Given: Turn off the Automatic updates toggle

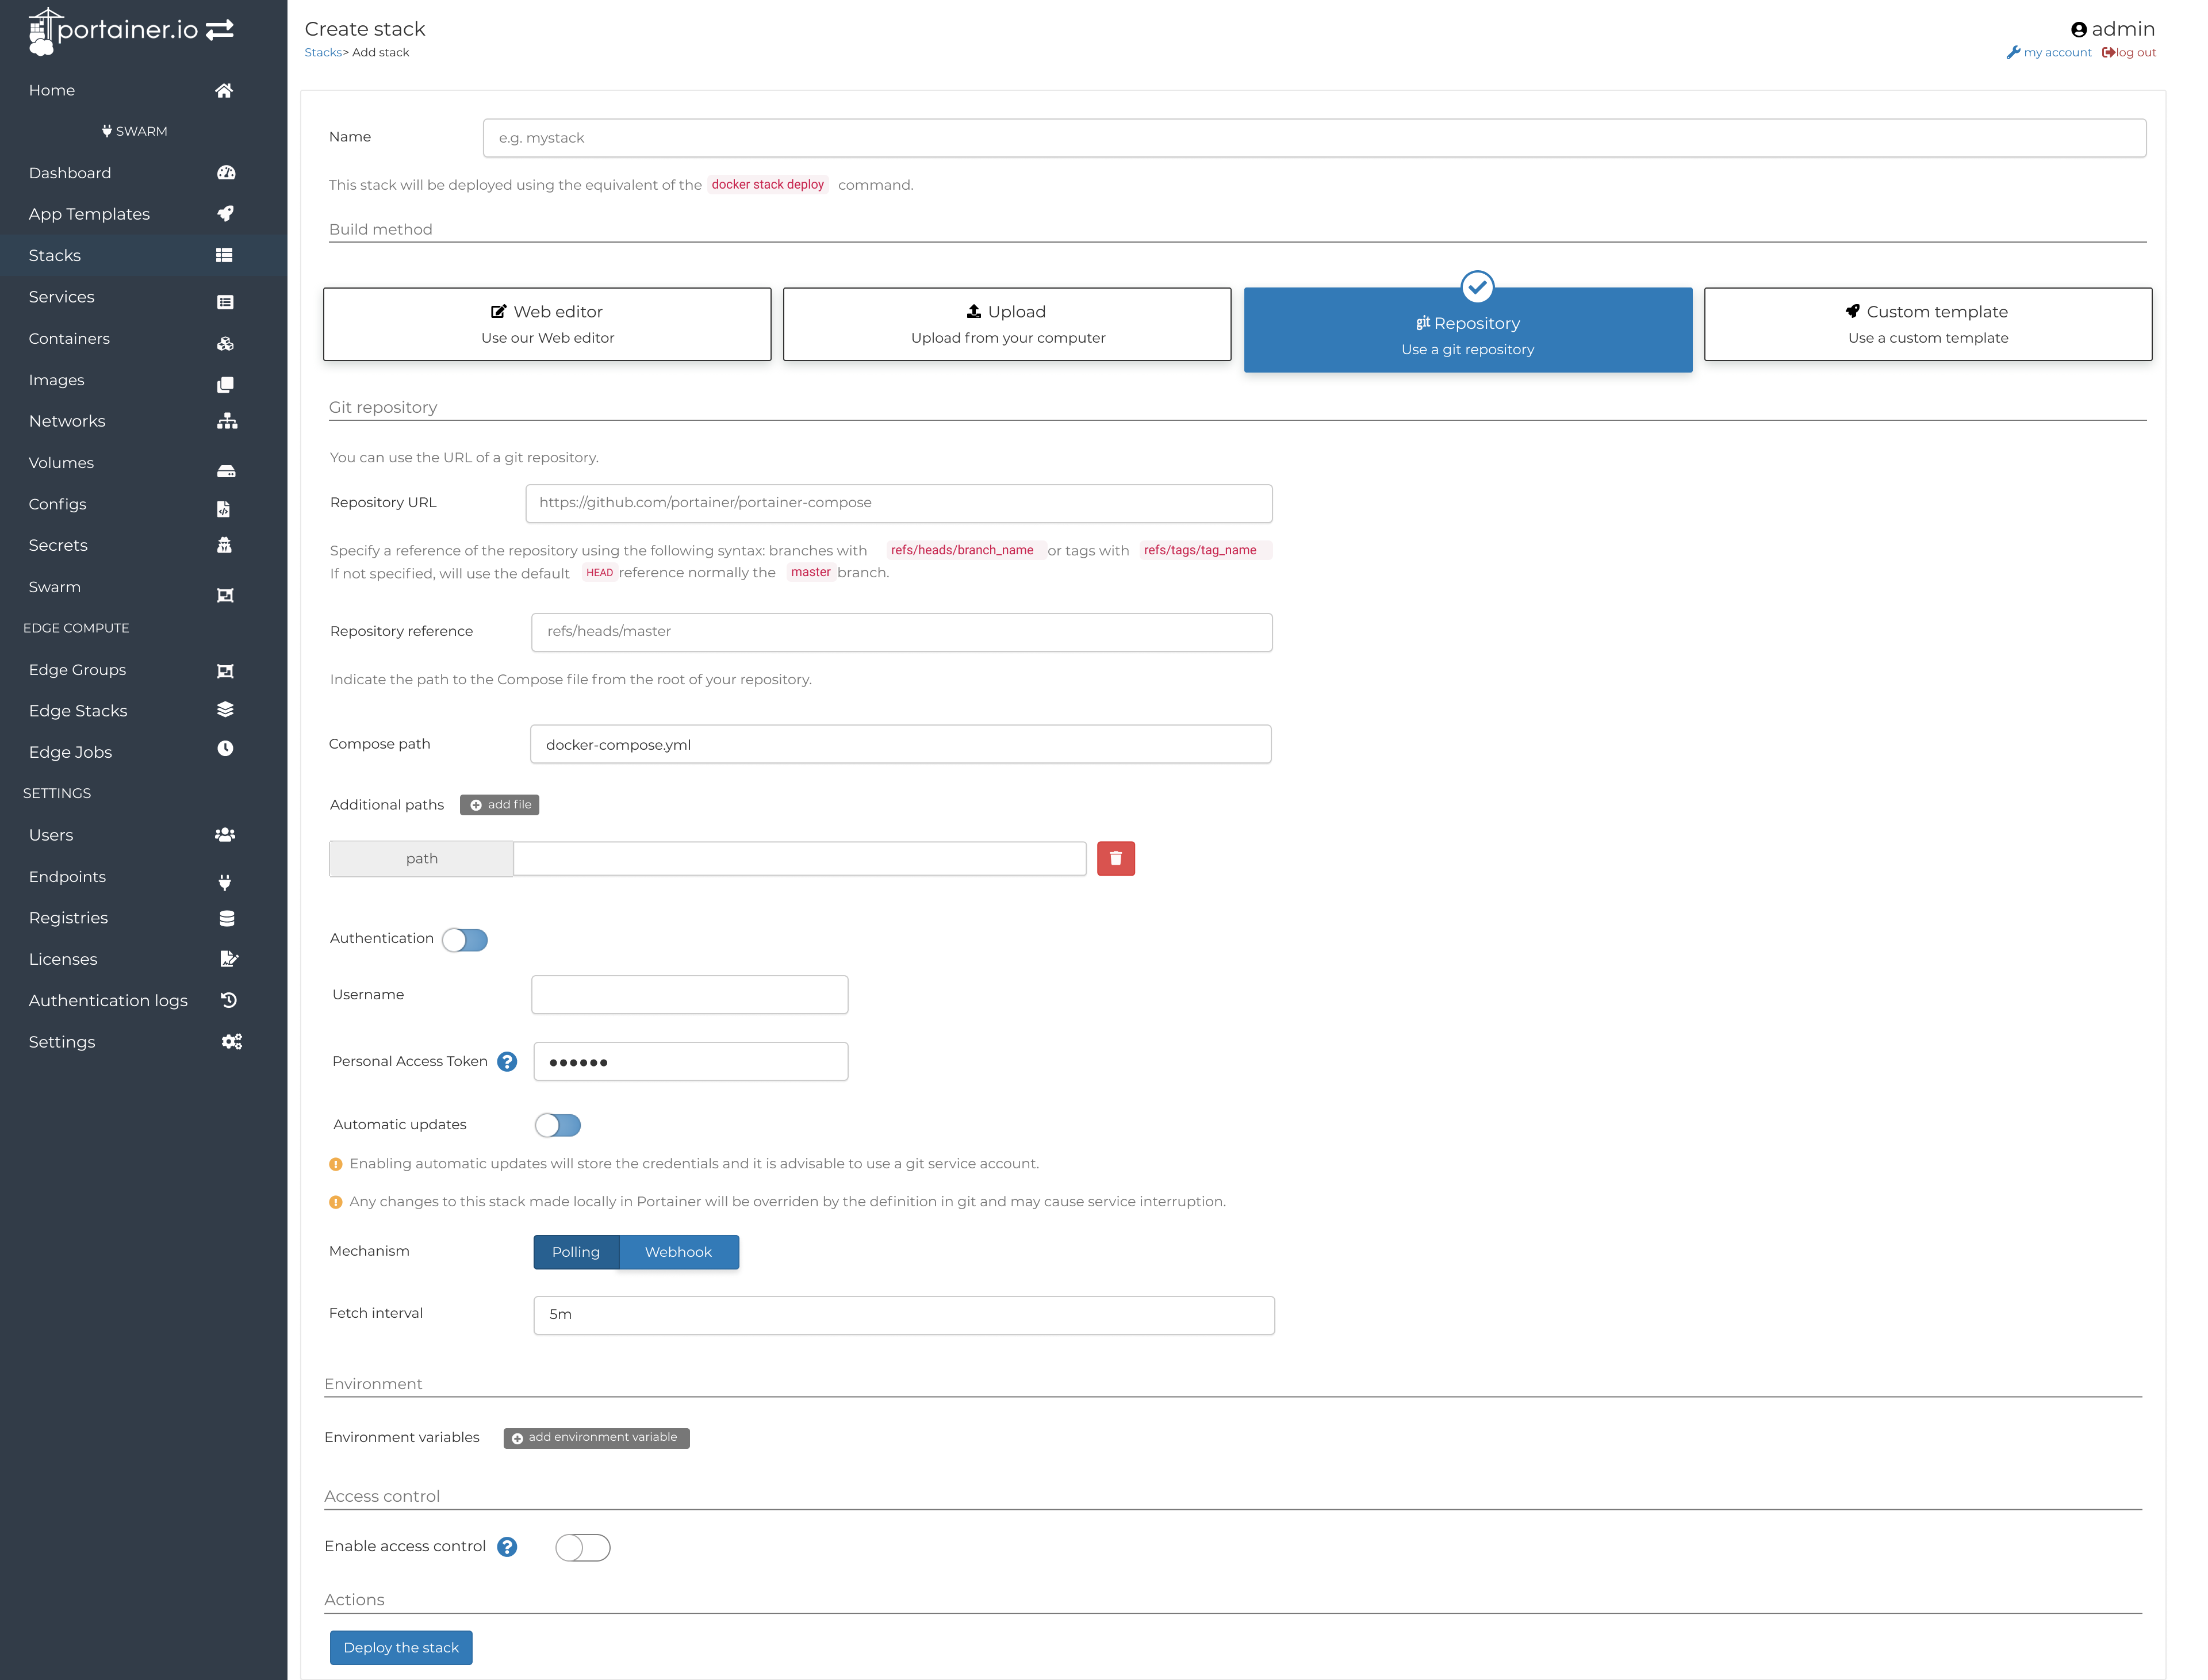Looking at the screenshot, I should click(x=557, y=1124).
